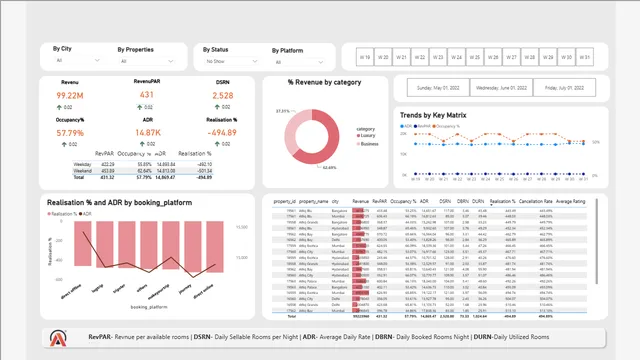Click the makeyourtrip bar in booking chart
Image resolution: width=640 pixels, height=360 pixels.
point(171,245)
